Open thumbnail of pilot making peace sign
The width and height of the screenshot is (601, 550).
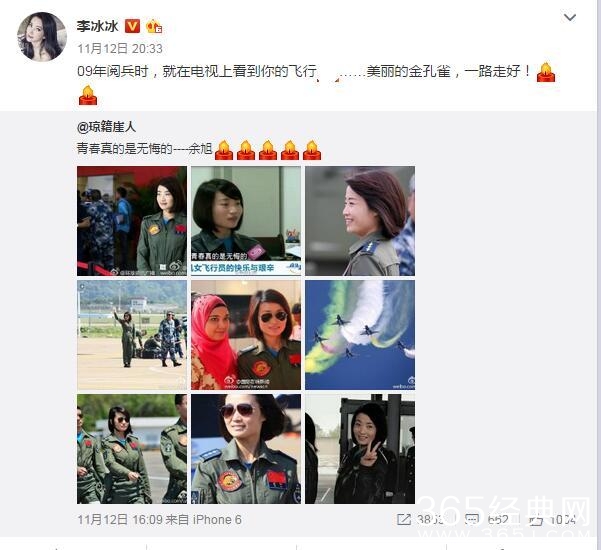pos(360,449)
